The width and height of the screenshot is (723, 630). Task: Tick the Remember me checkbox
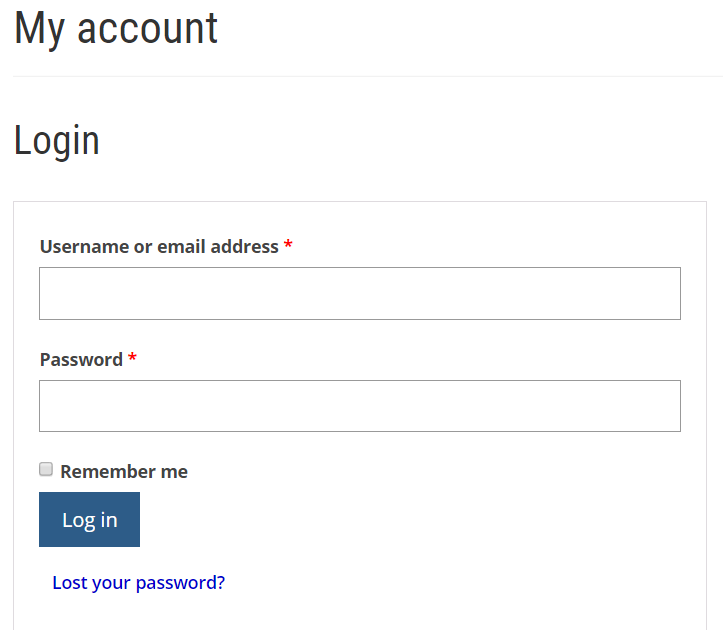pyautogui.click(x=46, y=469)
